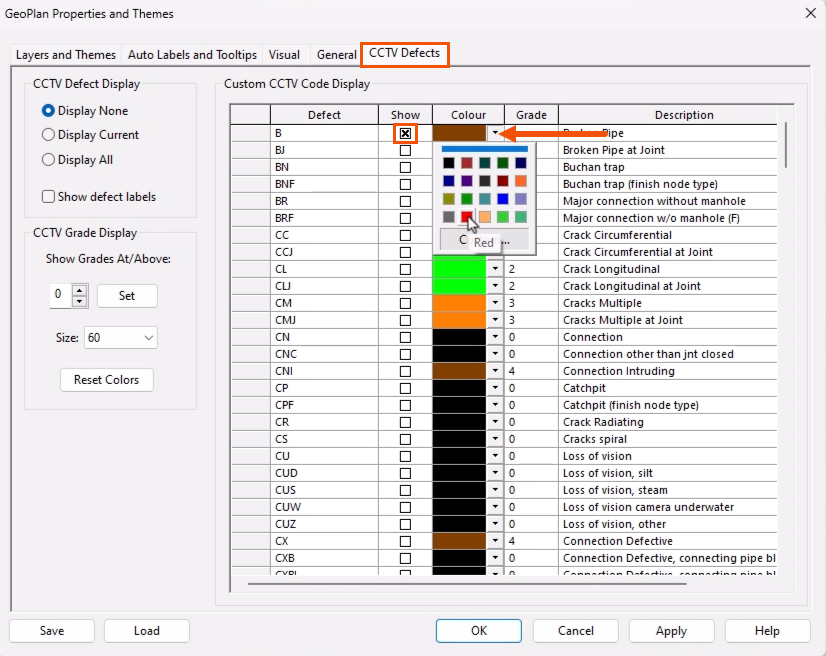The width and height of the screenshot is (826, 656).
Task: Uncheck the Show box for defect B
Action: coord(405,132)
